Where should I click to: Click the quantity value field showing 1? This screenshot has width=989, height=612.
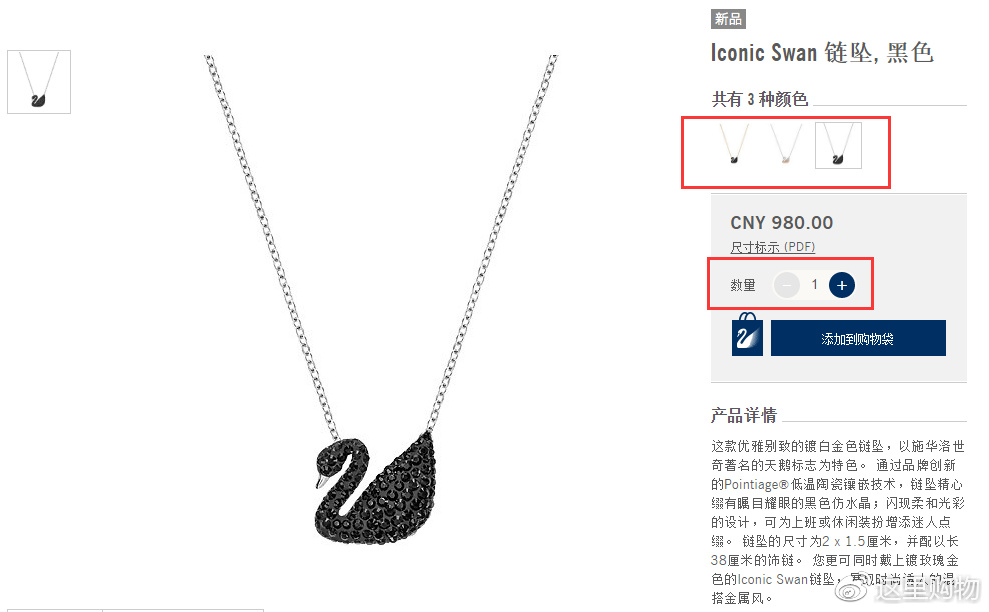(x=814, y=285)
